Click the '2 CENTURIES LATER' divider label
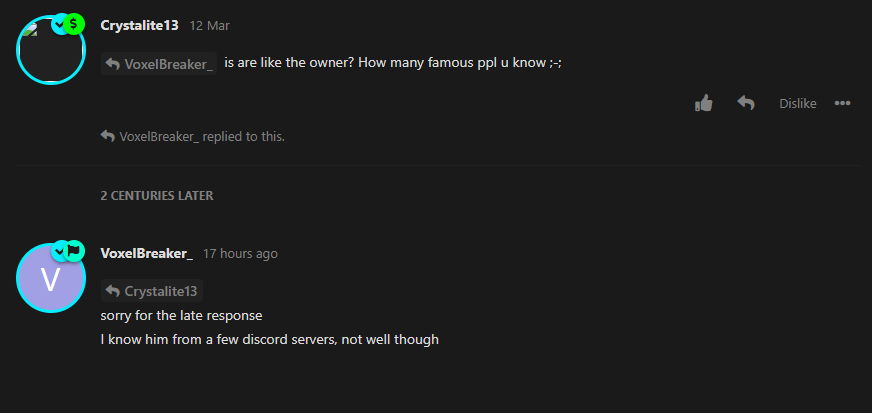The image size is (872, 413). [157, 196]
